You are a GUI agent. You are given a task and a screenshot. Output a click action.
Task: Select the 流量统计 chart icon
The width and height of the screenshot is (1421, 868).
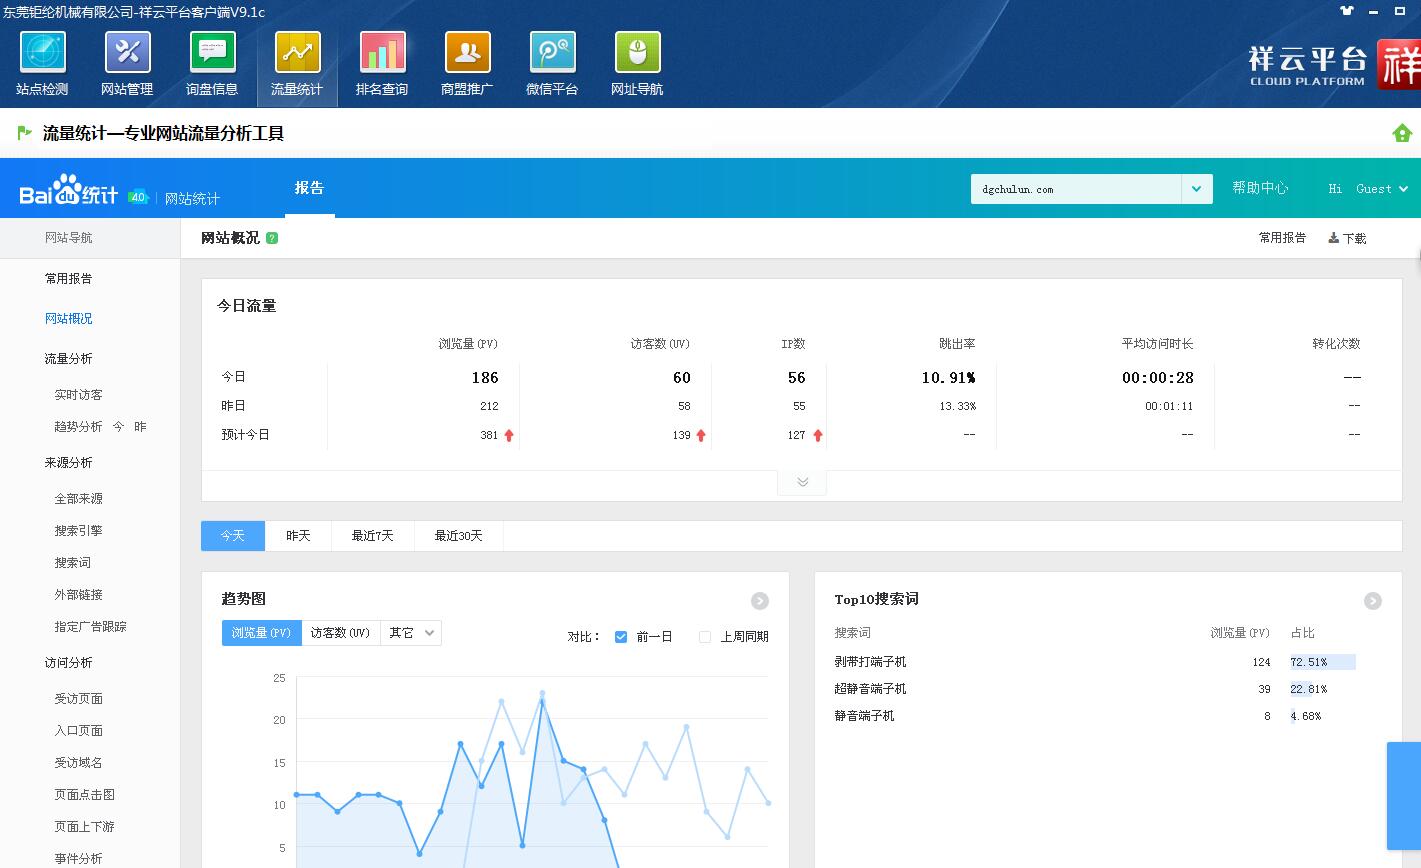(297, 52)
